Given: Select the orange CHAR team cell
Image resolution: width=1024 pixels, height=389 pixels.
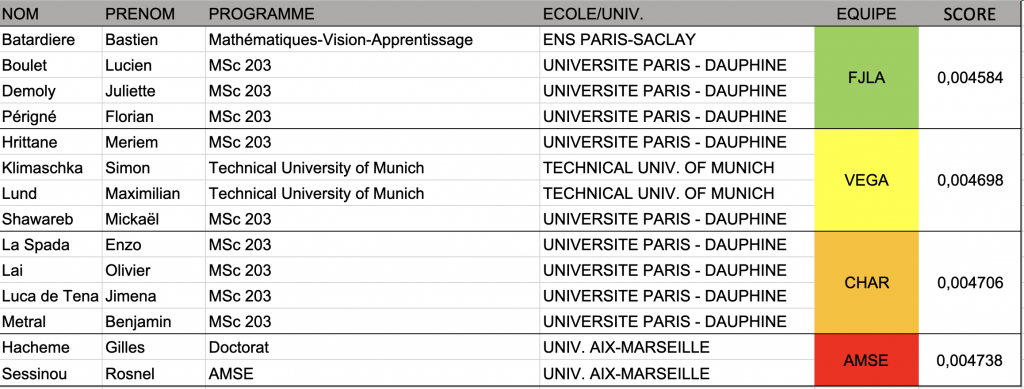Looking at the screenshot, I should 867,283.
